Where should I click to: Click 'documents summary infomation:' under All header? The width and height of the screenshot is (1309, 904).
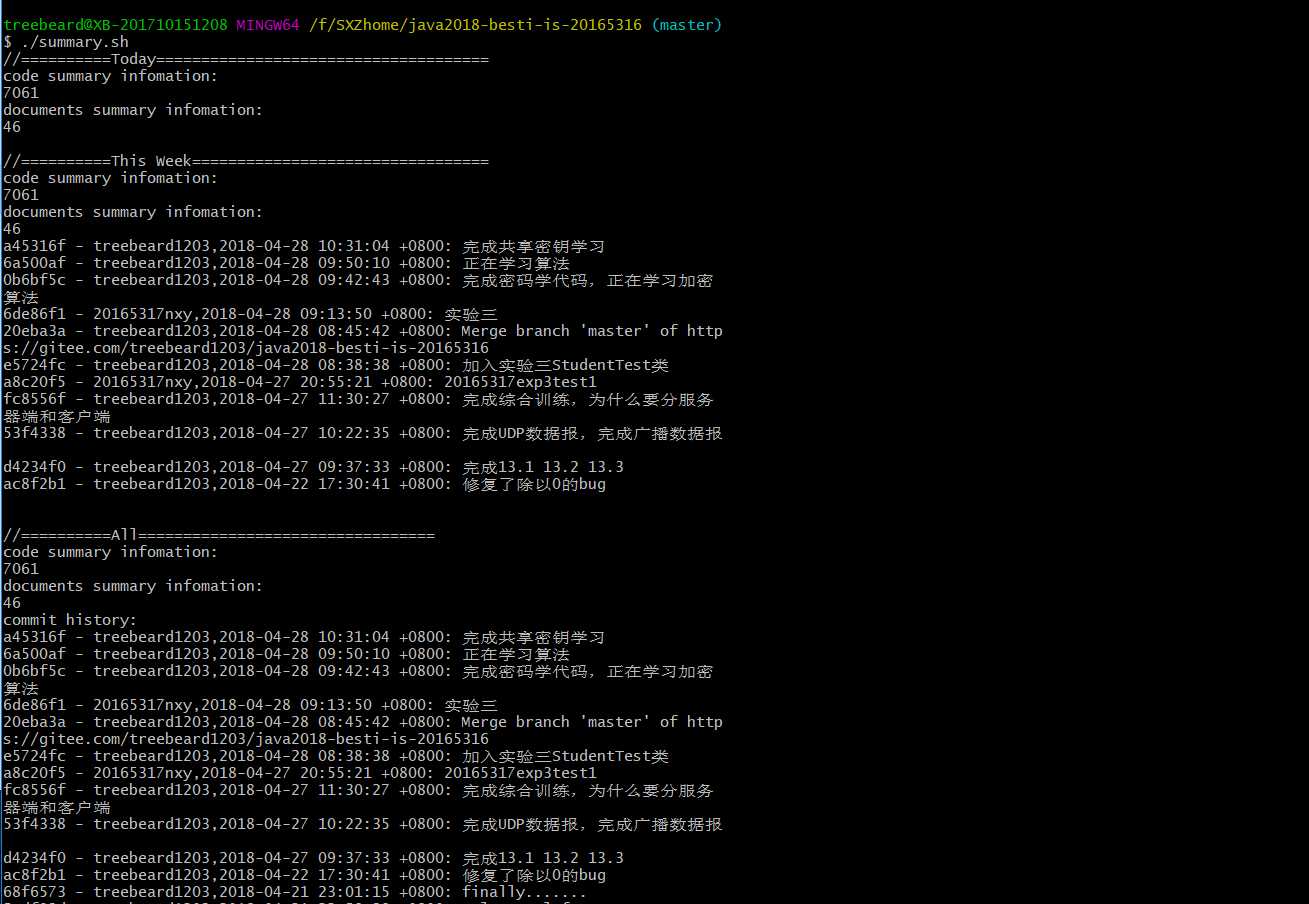tap(133, 586)
